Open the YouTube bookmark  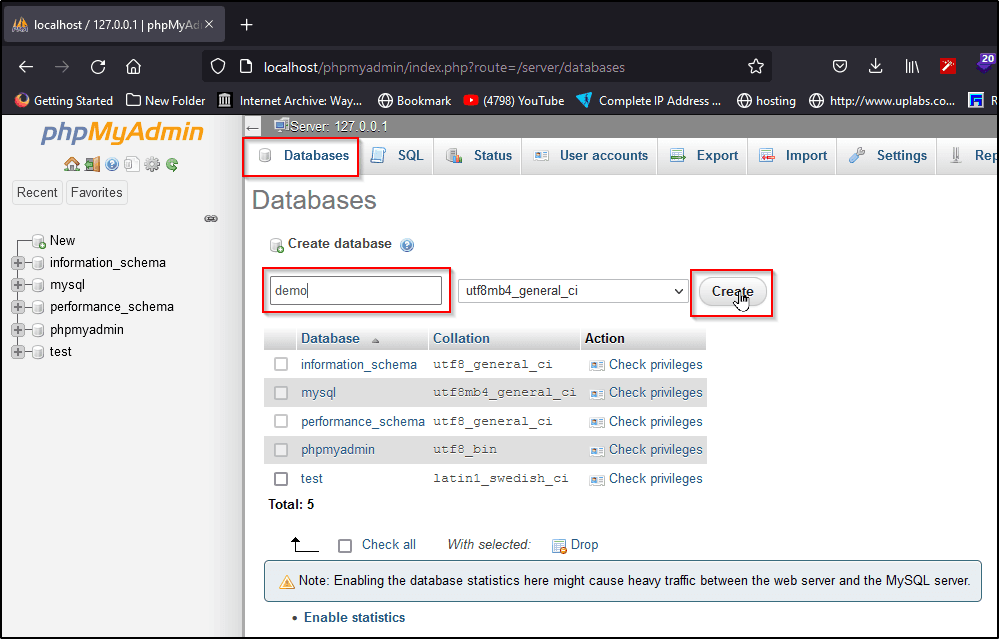coord(514,101)
